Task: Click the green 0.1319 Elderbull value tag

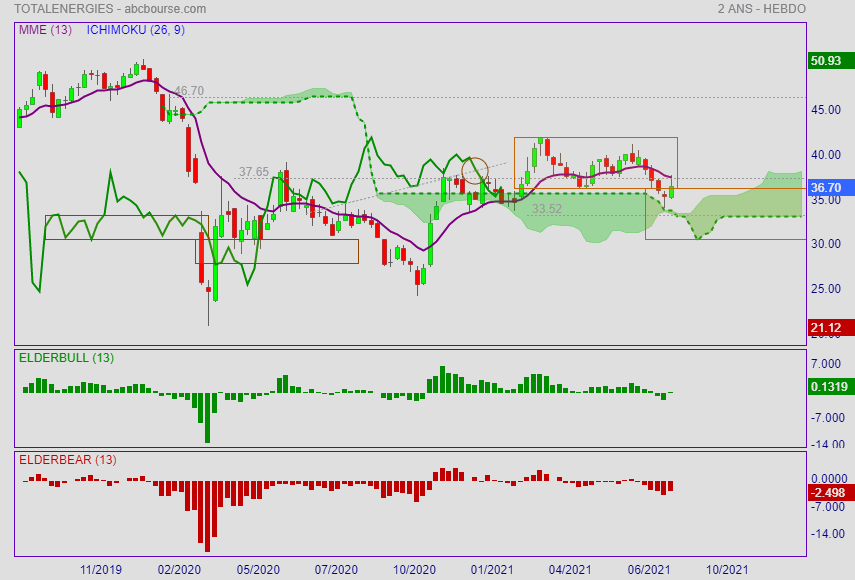Action: point(831,386)
